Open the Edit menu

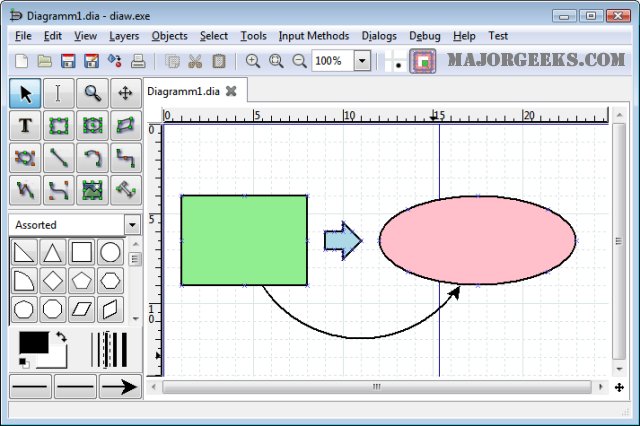click(x=53, y=36)
